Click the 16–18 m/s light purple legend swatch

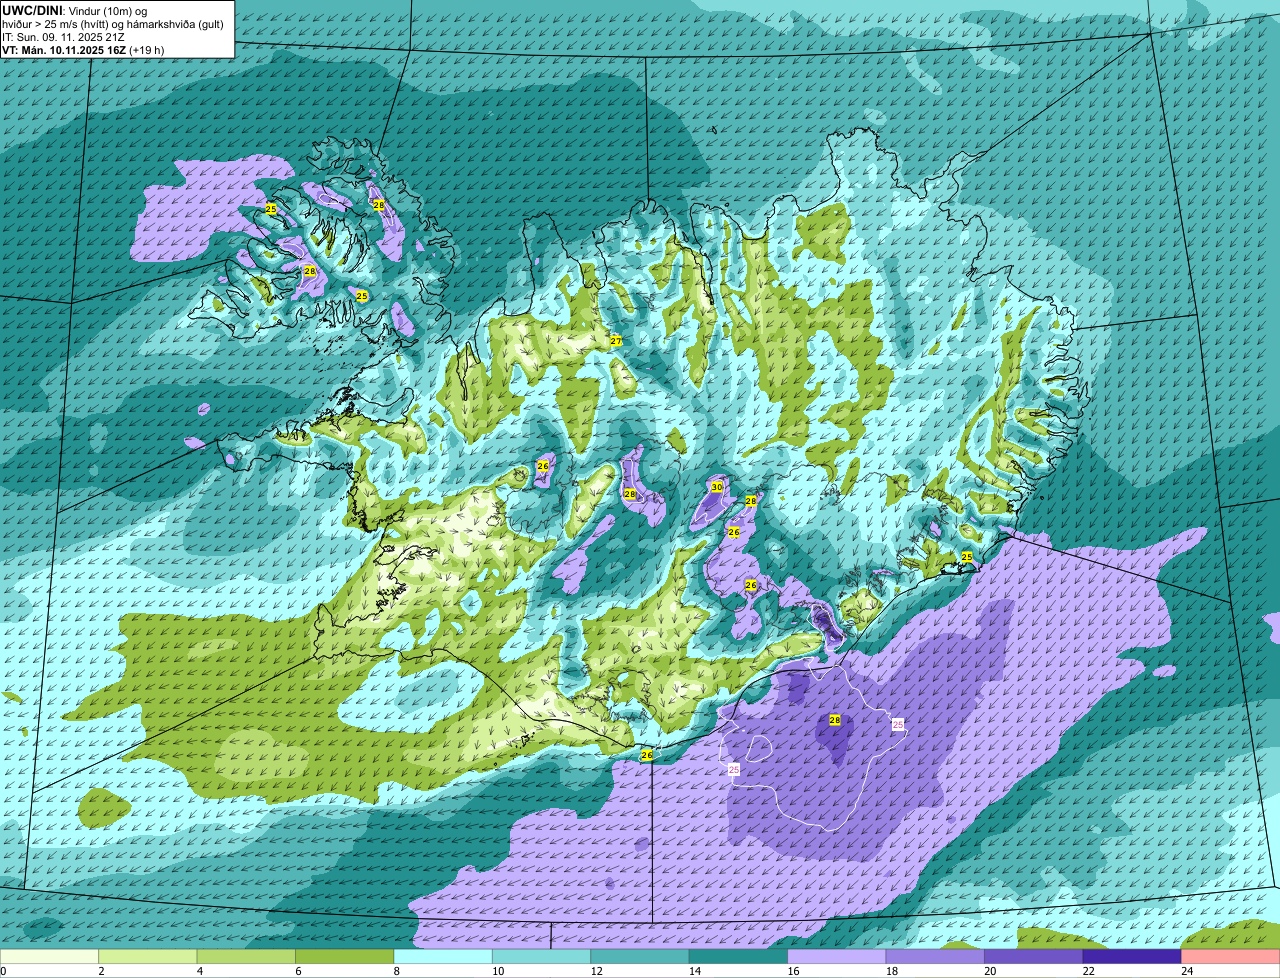click(x=837, y=956)
